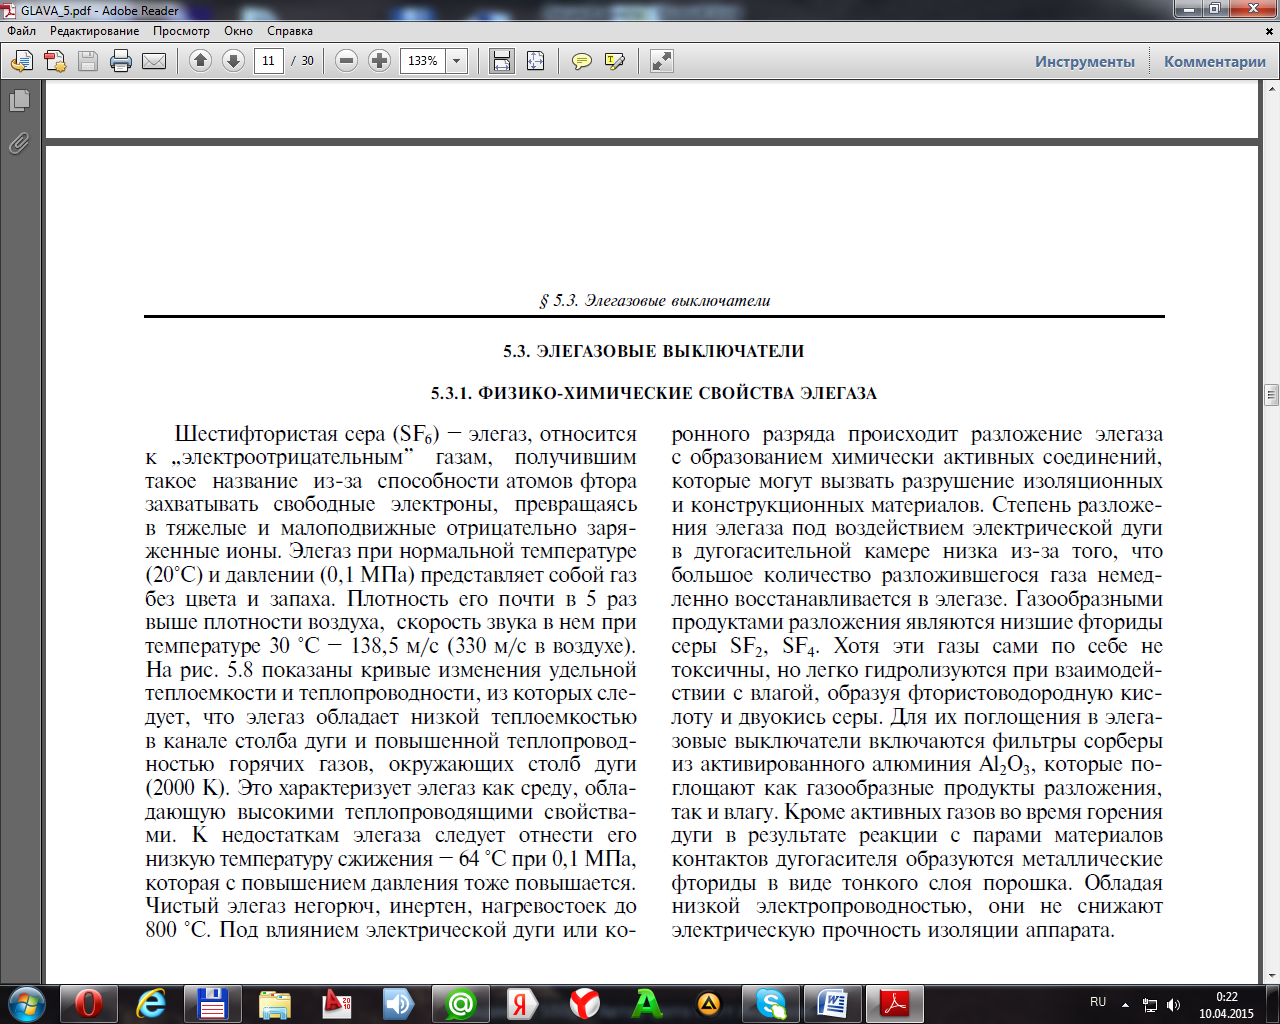Viewport: 1280px width, 1024px height.
Task: Click the zoom value field 133%
Action: (x=423, y=61)
